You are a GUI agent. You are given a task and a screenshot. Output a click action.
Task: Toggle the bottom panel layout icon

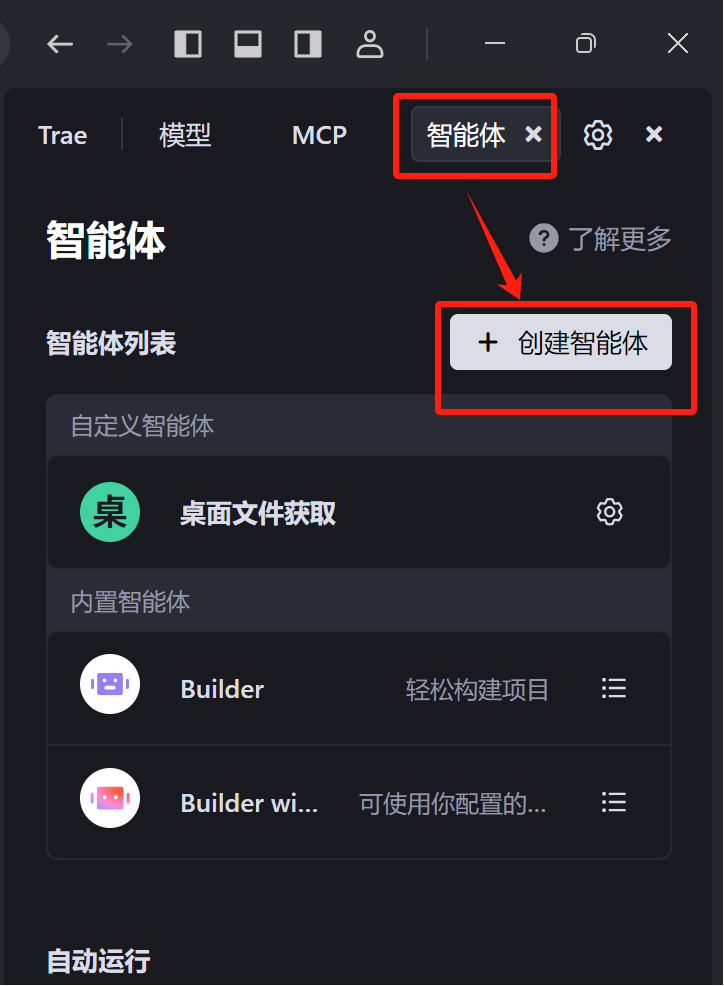click(248, 44)
